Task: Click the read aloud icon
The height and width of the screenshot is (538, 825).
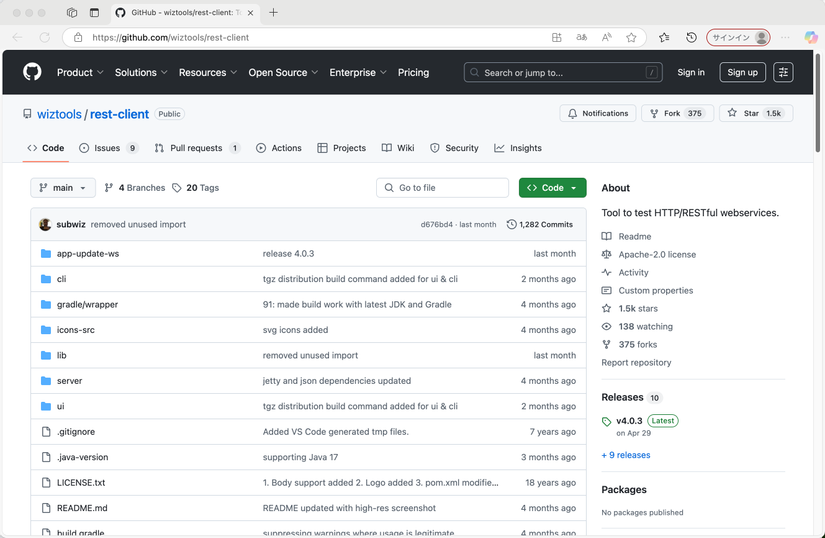Action: coord(607,37)
